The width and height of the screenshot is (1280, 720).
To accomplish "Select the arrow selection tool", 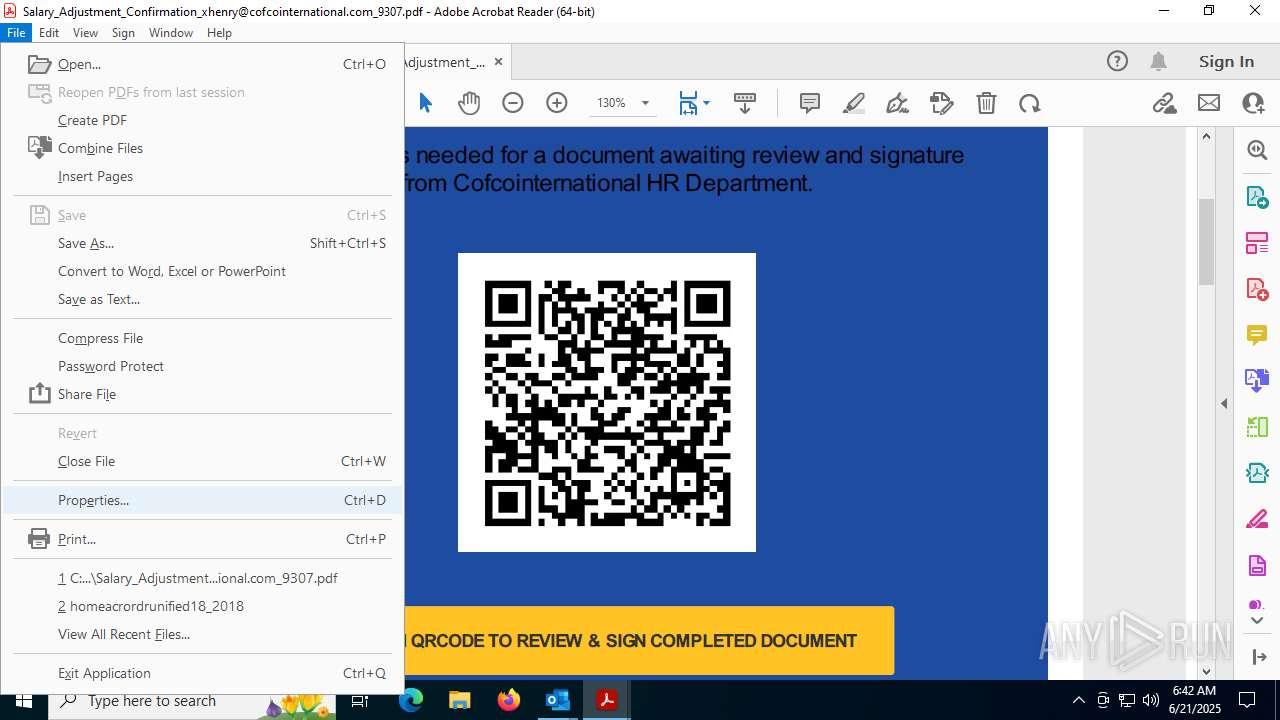I will pyautogui.click(x=426, y=103).
